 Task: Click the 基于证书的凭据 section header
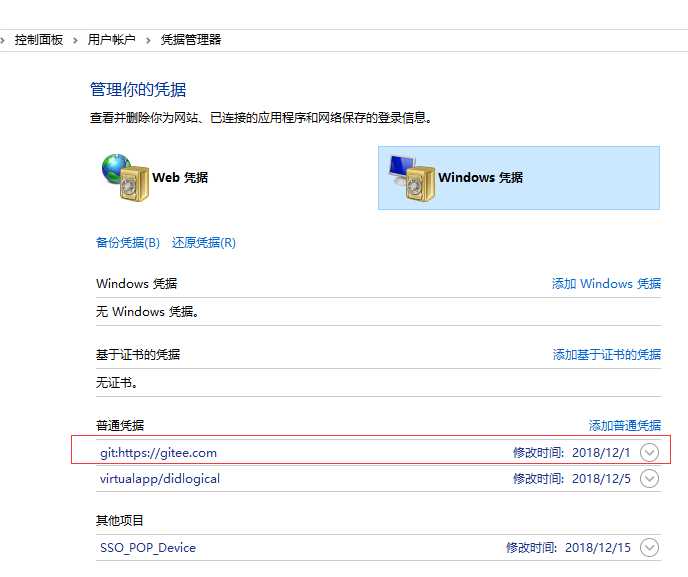(138, 355)
